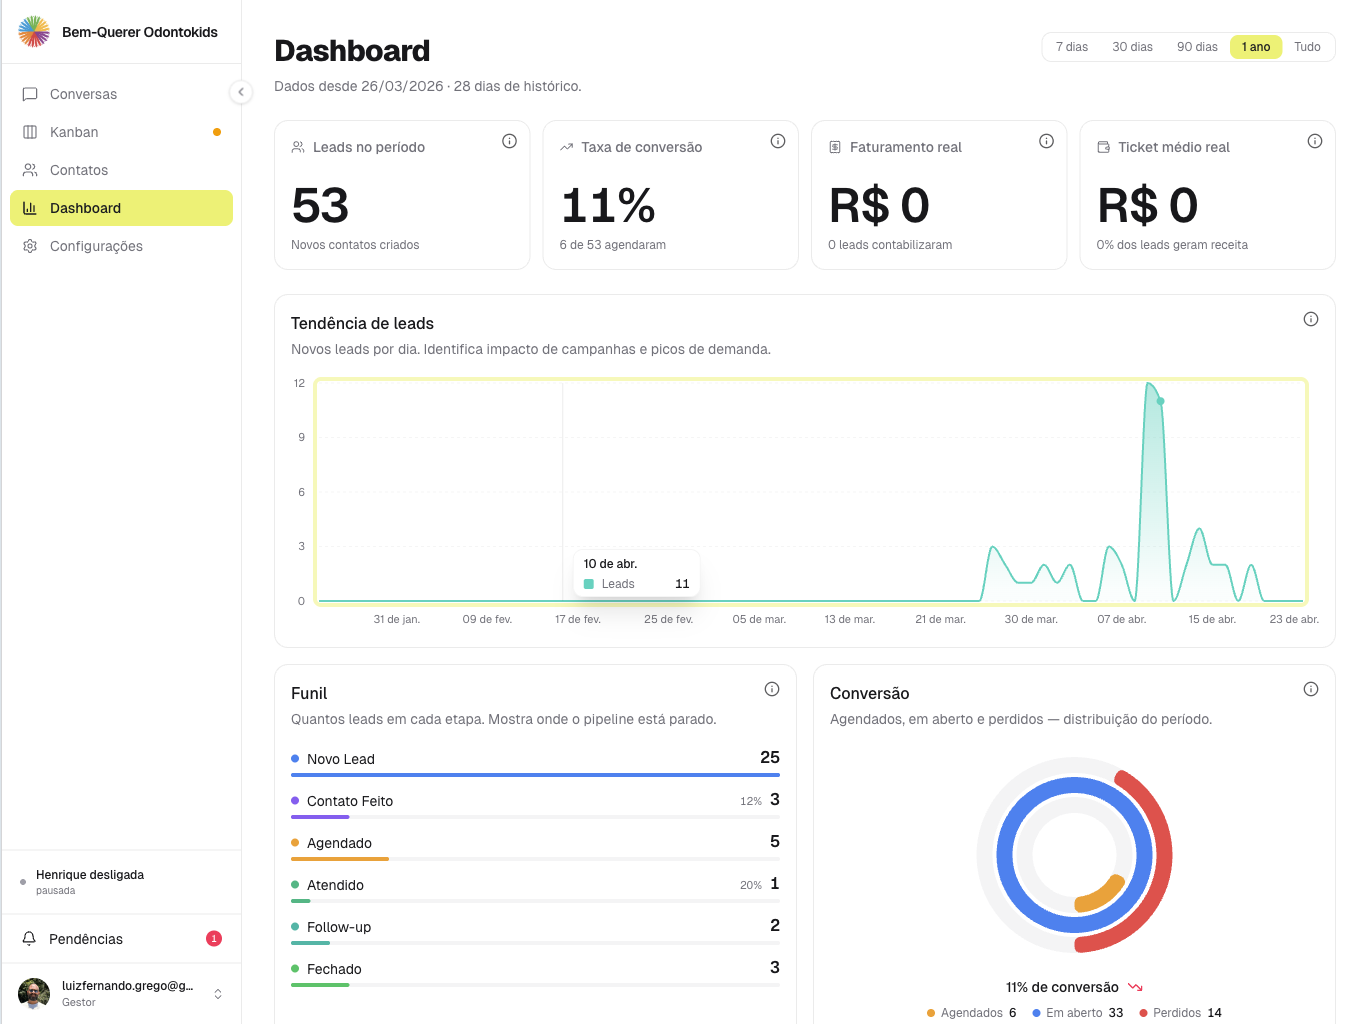Open the Henrique desligada status item
The height and width of the screenshot is (1024, 1366).
[90, 881]
